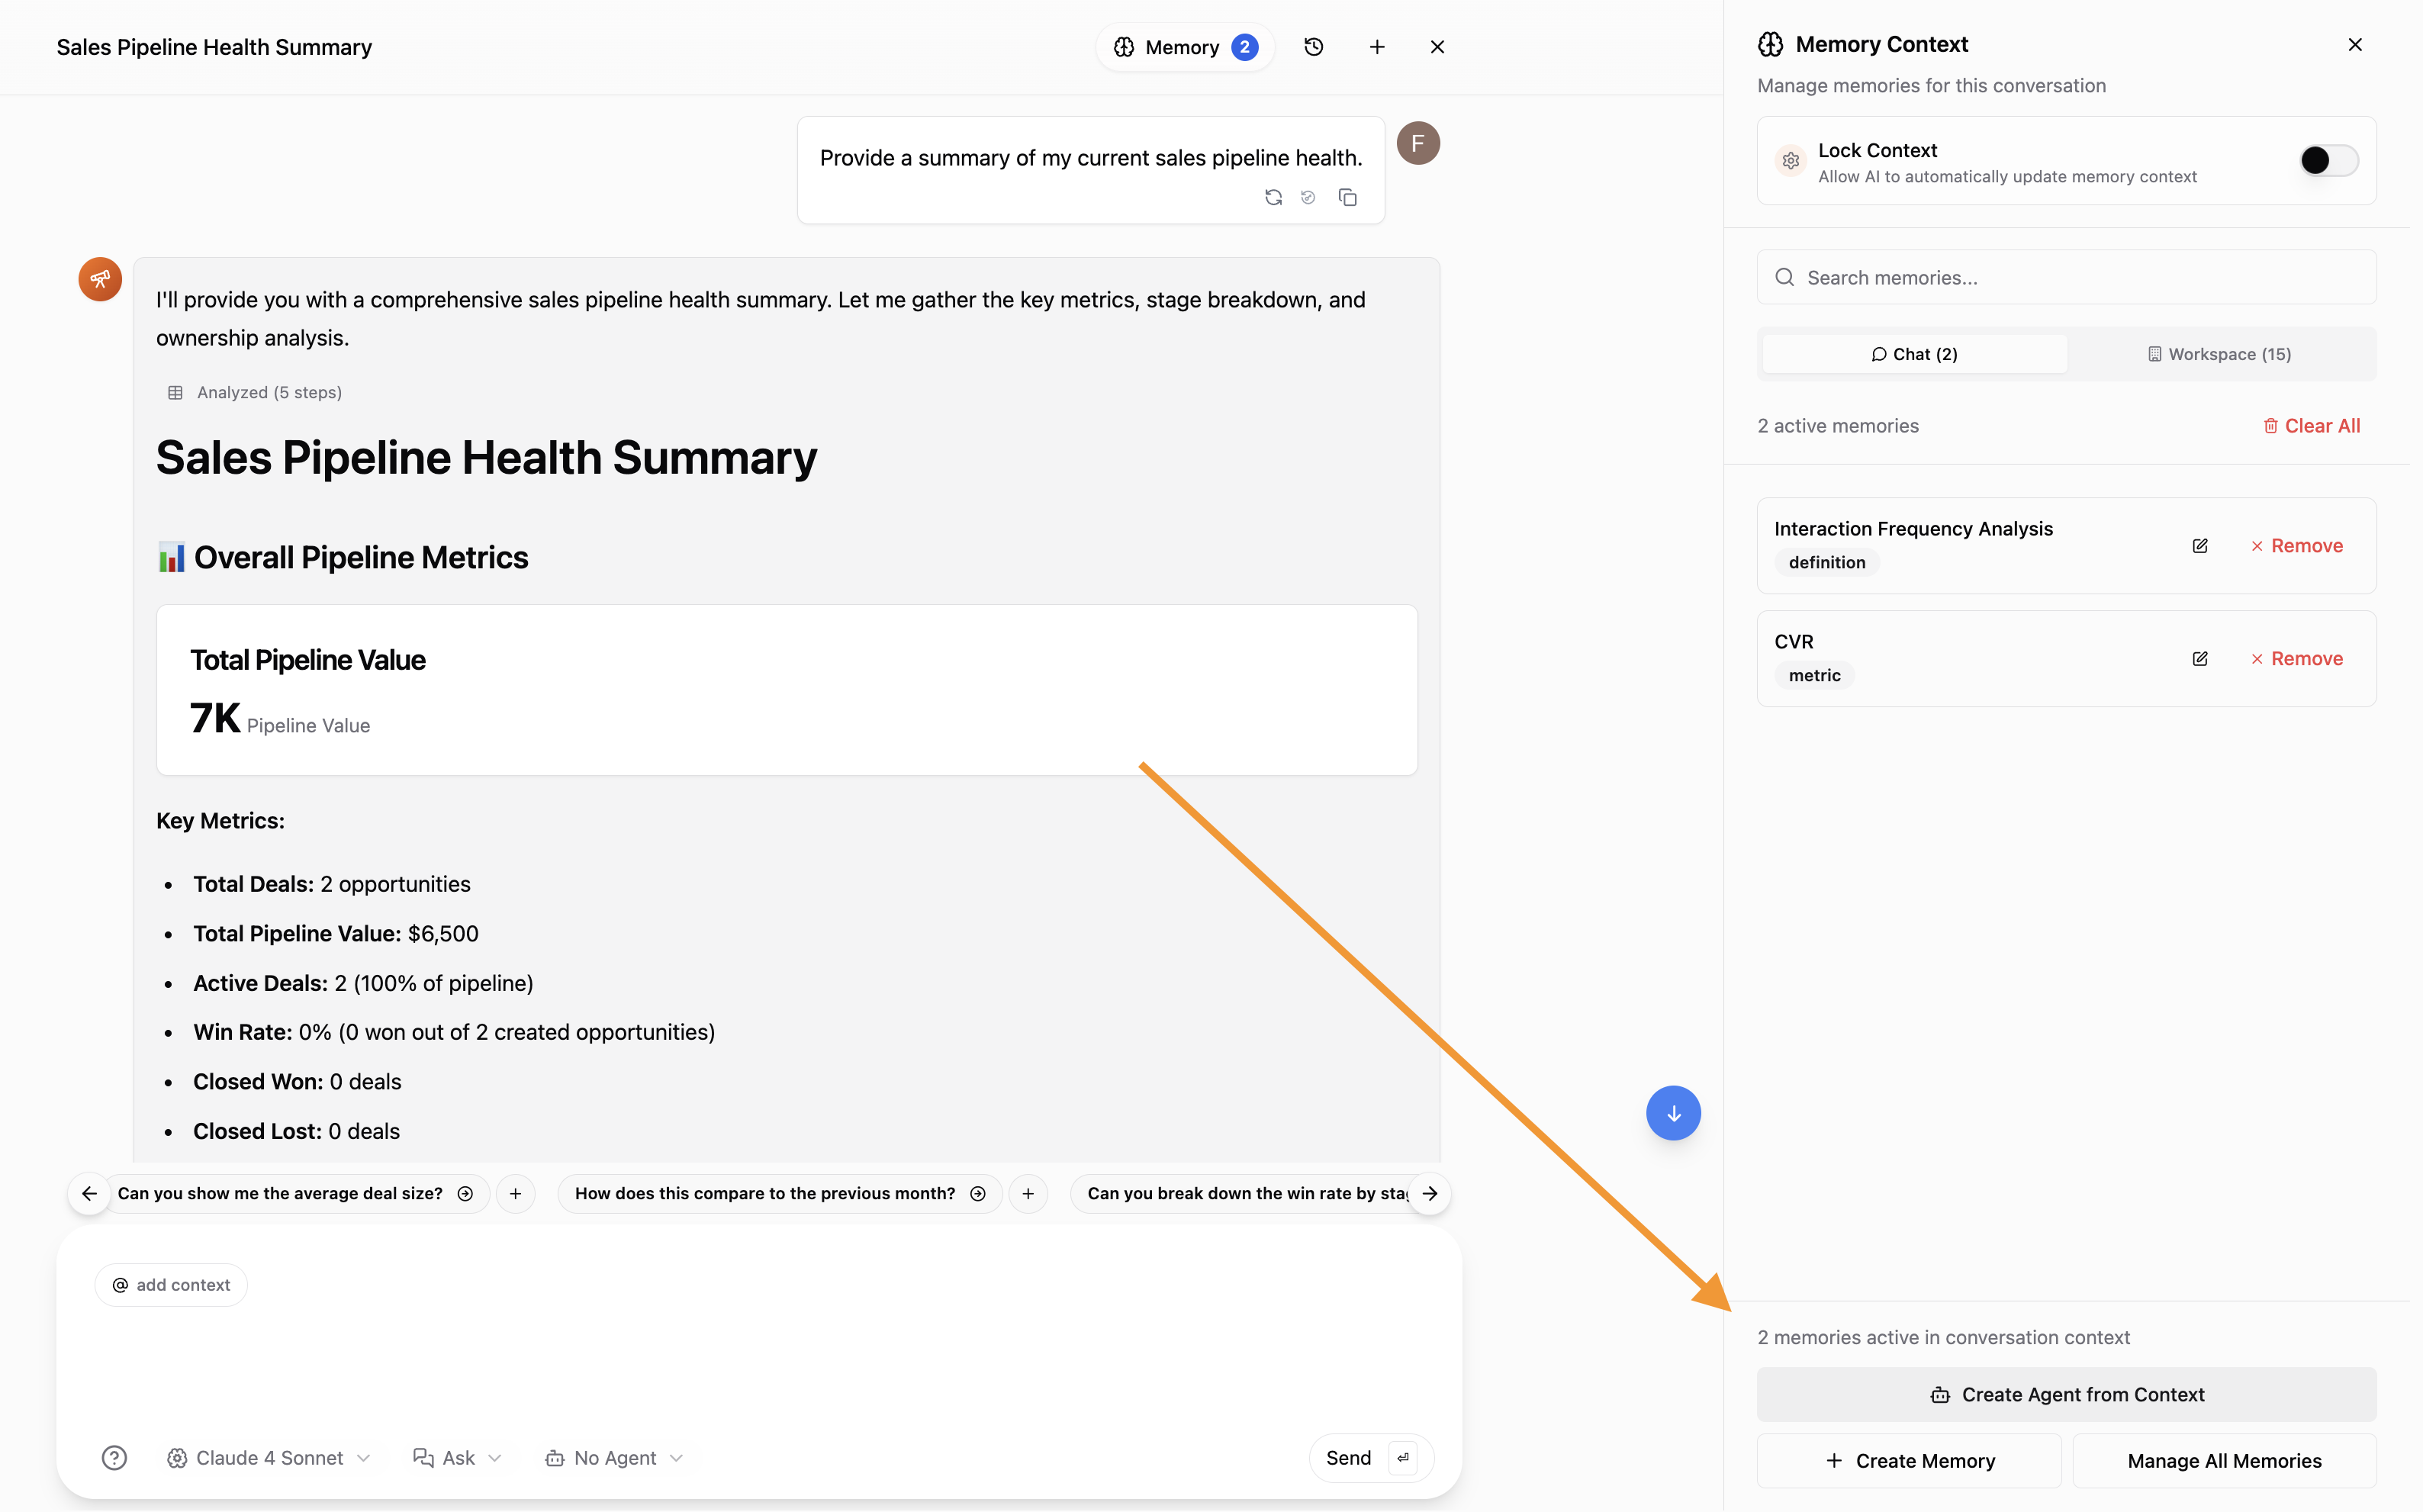Copy the user message text
2423x1512 pixels.
(1348, 198)
